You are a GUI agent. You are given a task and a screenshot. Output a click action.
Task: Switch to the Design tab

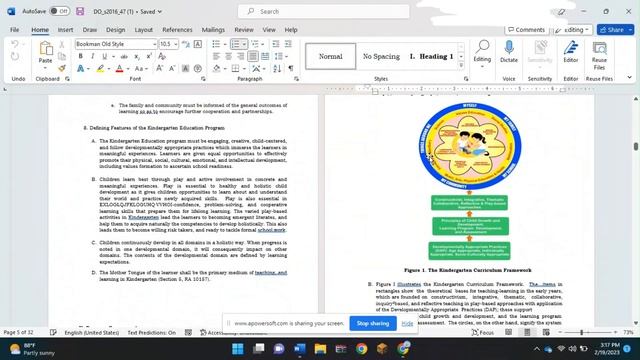coord(116,30)
